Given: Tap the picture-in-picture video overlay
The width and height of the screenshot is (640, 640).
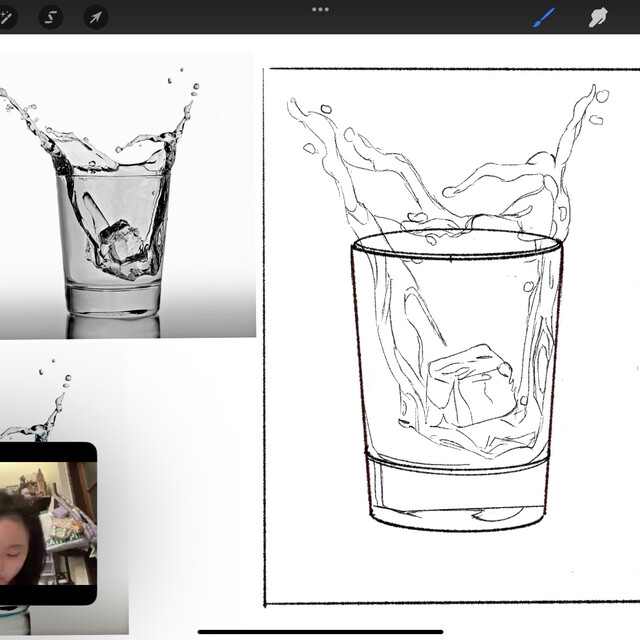Looking at the screenshot, I should point(48,523).
